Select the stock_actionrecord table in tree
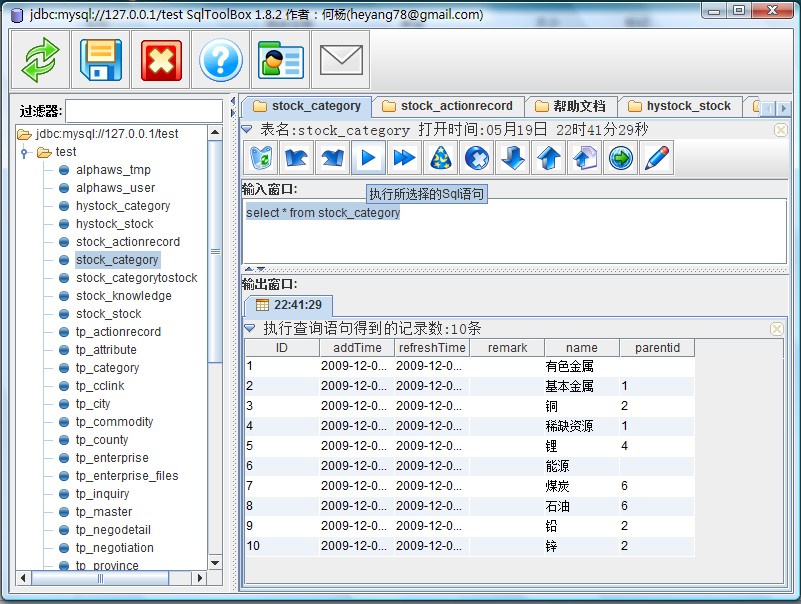 (128, 242)
